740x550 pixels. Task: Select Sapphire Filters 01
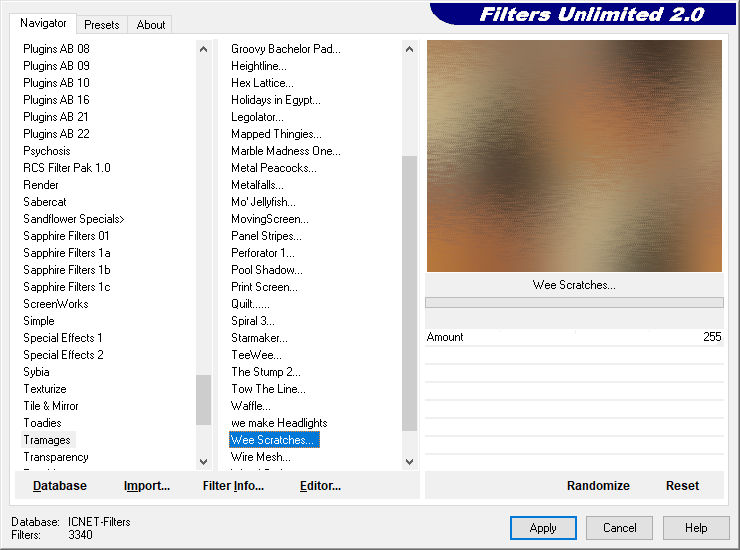66,236
